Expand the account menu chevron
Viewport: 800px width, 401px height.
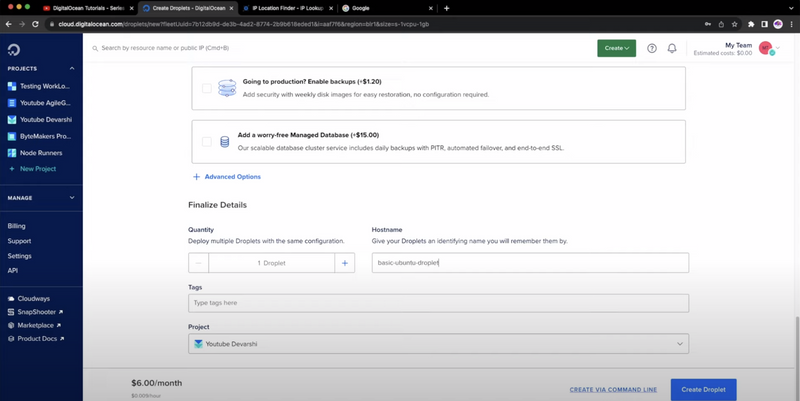pyautogui.click(x=778, y=48)
